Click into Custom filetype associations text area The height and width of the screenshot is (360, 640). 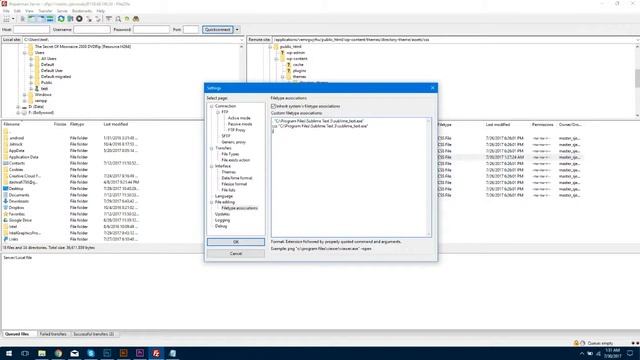[351, 178]
